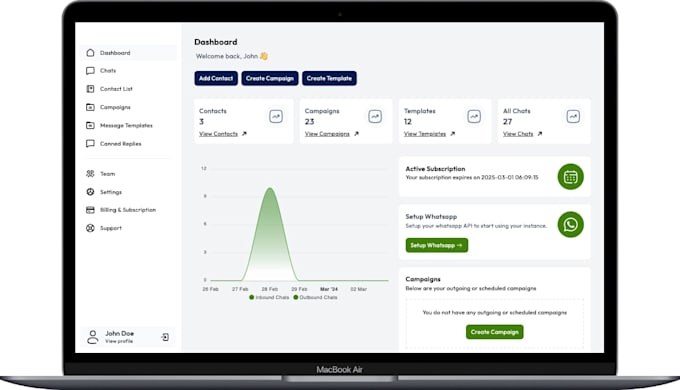Image resolution: width=680 pixels, height=390 pixels.
Task: Open the View profile link
Action: pos(119,341)
